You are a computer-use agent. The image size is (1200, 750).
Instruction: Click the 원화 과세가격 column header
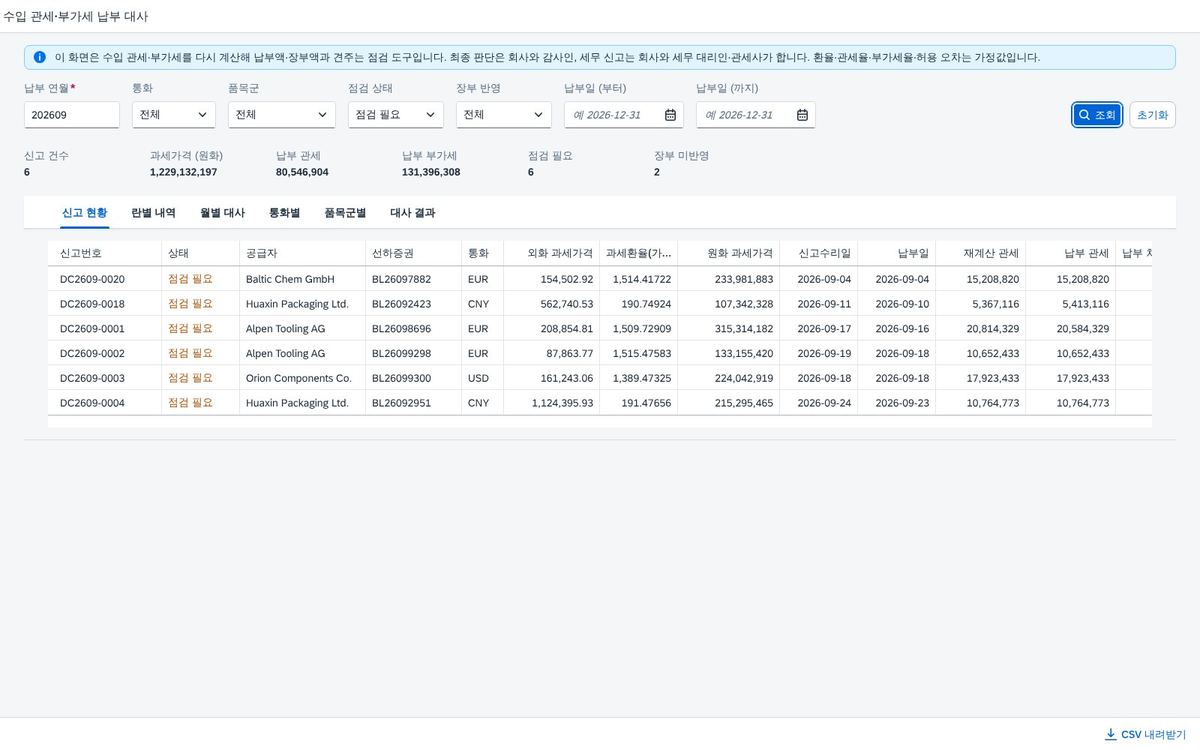pos(730,253)
